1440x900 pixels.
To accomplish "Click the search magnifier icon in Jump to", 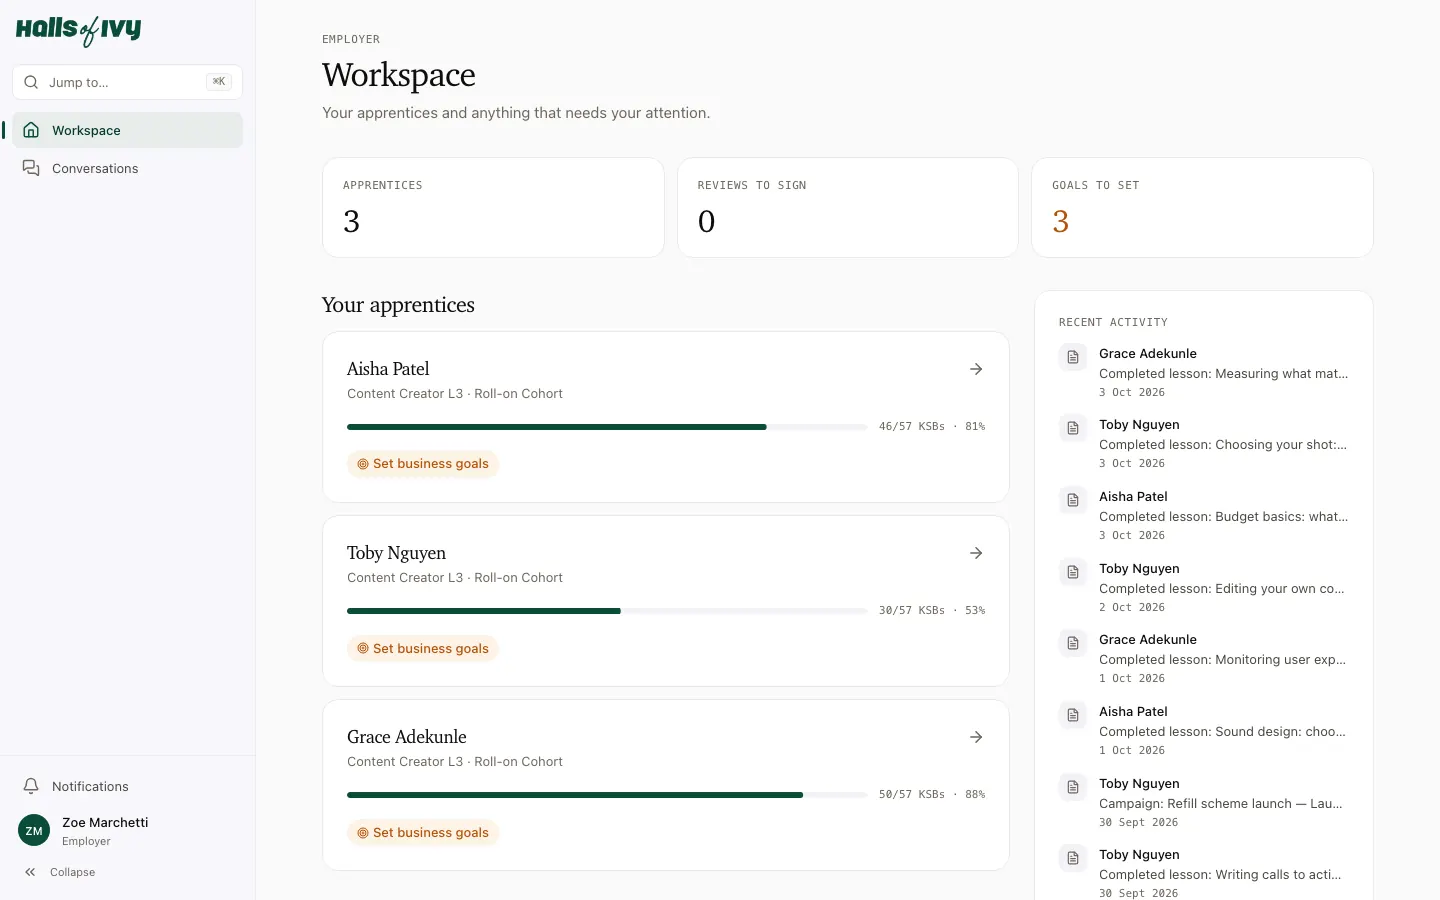I will [31, 82].
